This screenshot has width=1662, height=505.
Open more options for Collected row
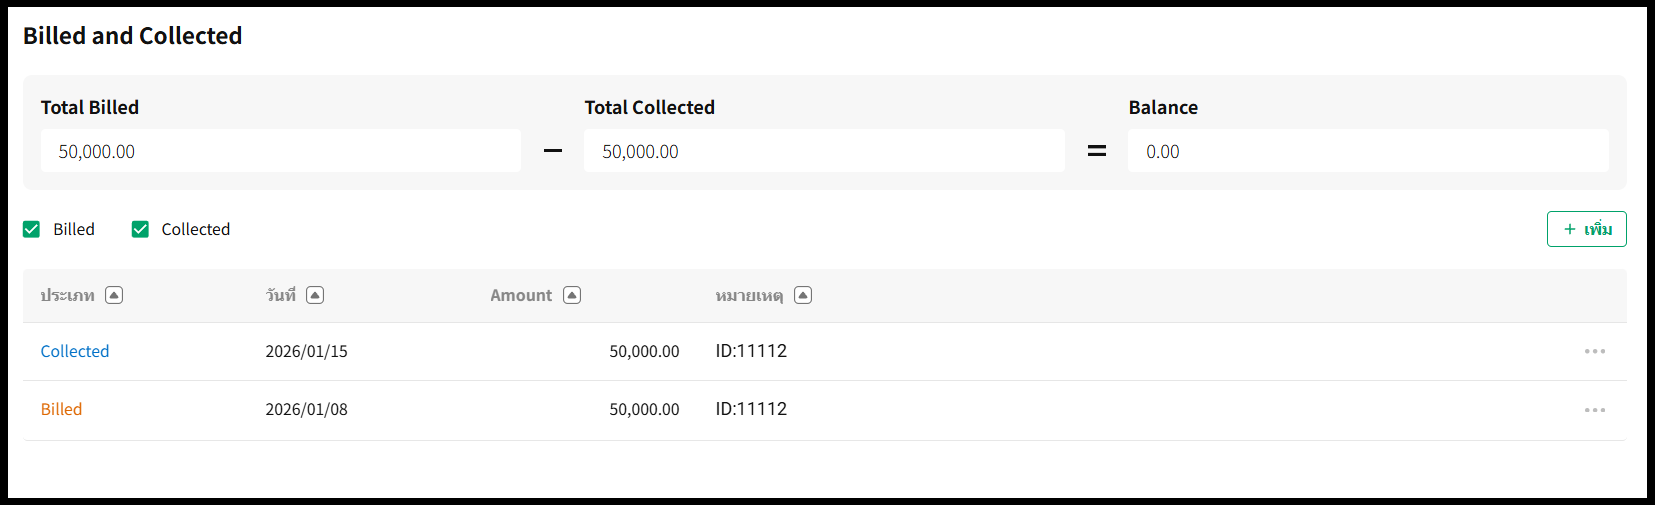click(x=1594, y=352)
